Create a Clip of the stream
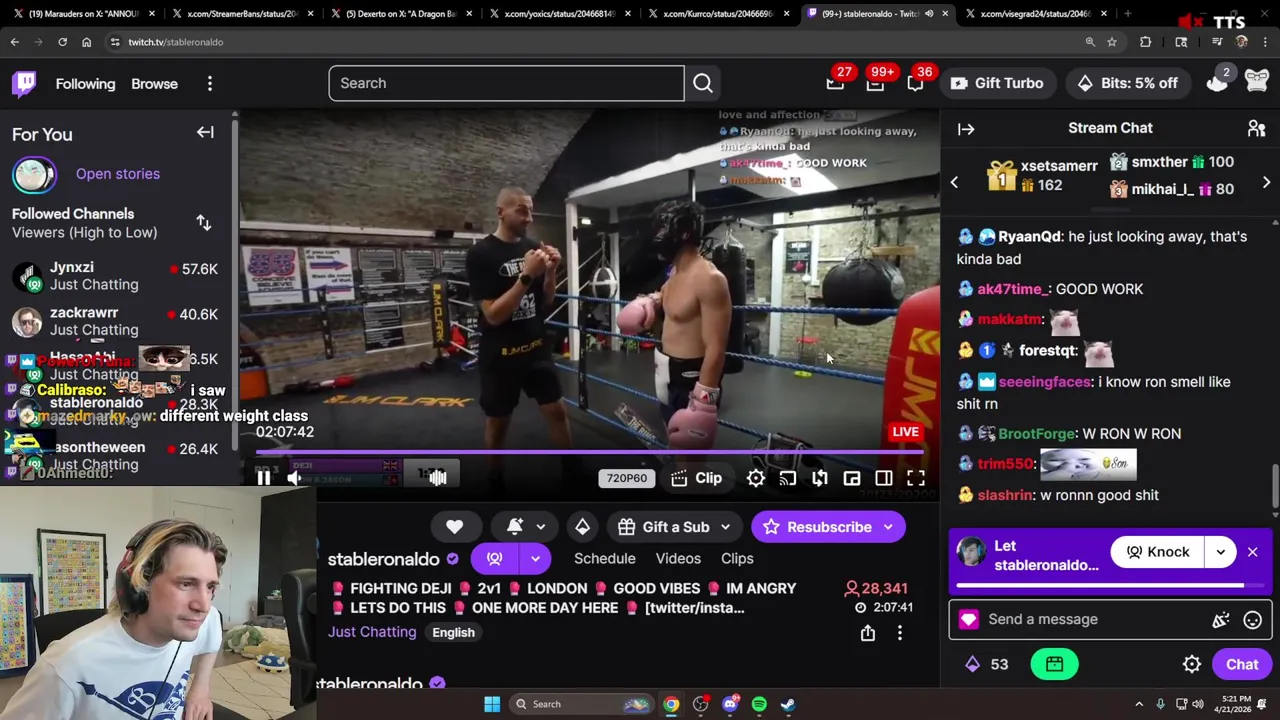The image size is (1280, 720). [697, 478]
